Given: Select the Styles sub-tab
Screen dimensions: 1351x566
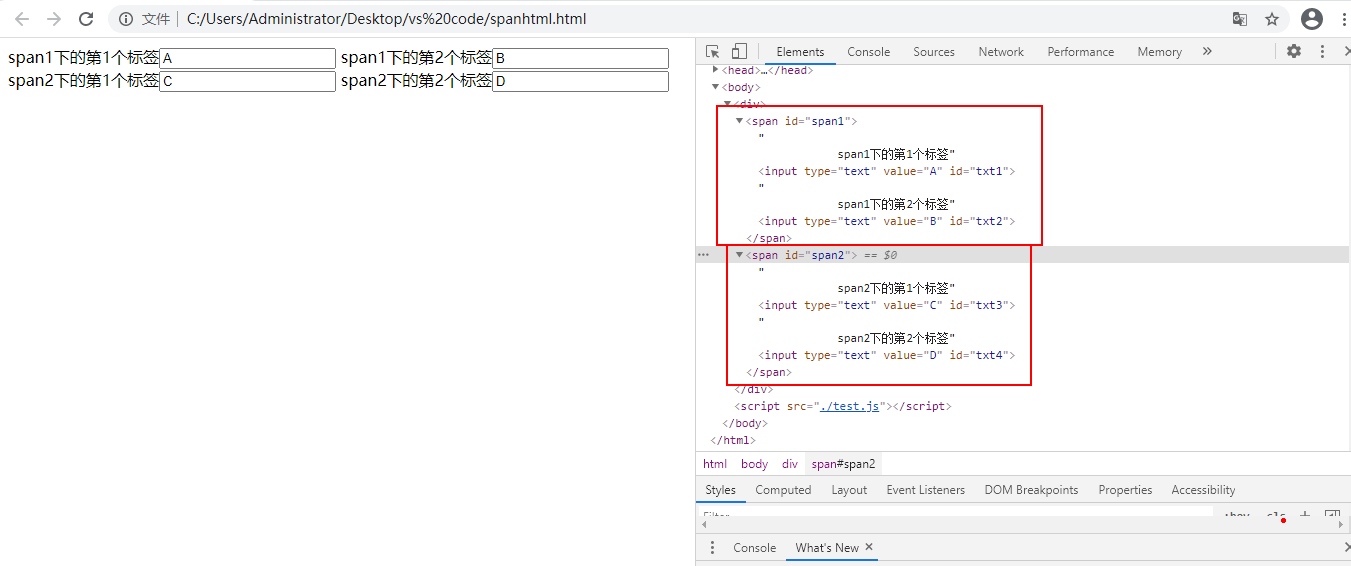Looking at the screenshot, I should pos(720,490).
